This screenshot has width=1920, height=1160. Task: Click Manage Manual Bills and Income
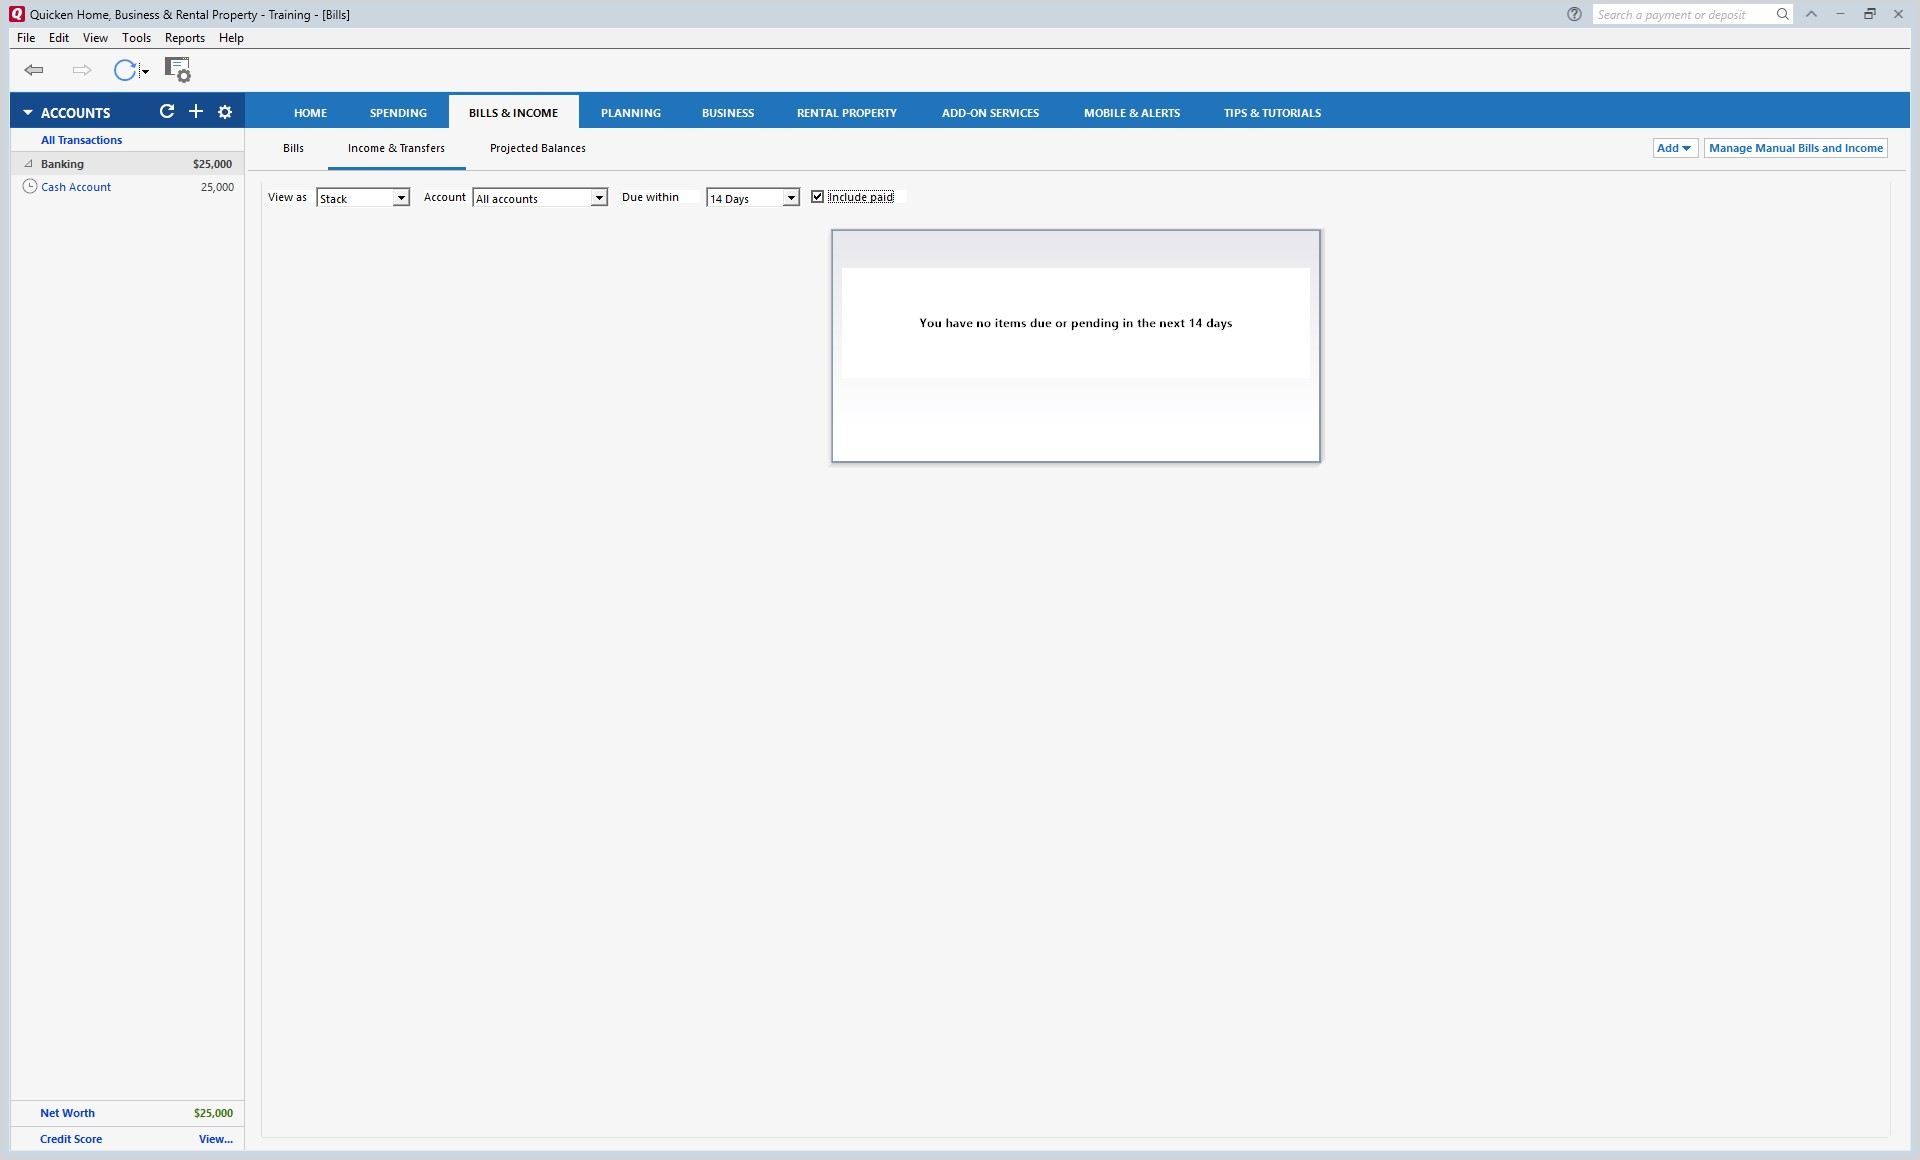[1795, 148]
